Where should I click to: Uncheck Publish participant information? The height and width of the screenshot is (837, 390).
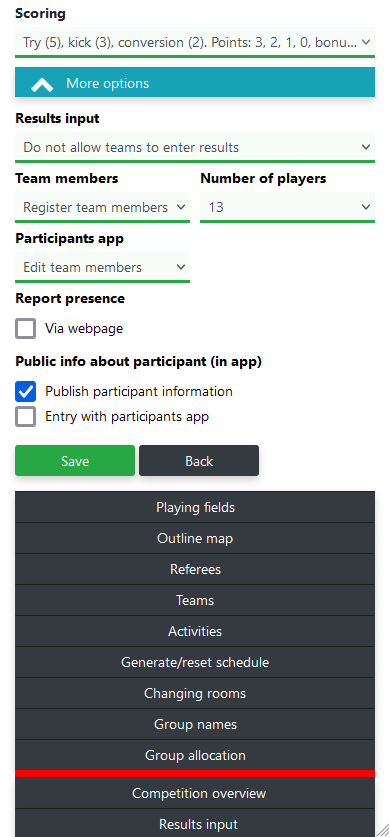tap(26, 391)
